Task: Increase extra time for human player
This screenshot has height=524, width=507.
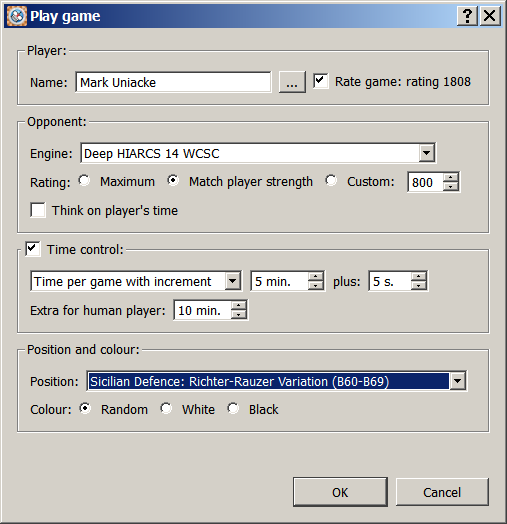Action: [x=238, y=305]
